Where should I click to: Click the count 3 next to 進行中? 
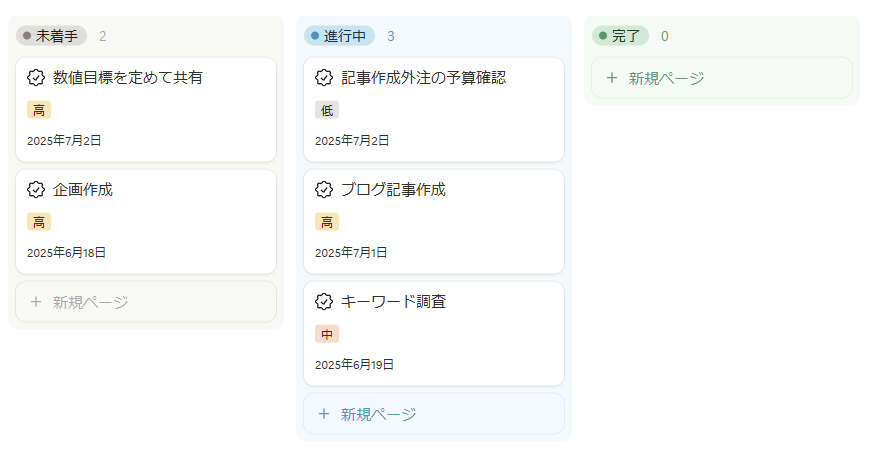click(x=391, y=36)
